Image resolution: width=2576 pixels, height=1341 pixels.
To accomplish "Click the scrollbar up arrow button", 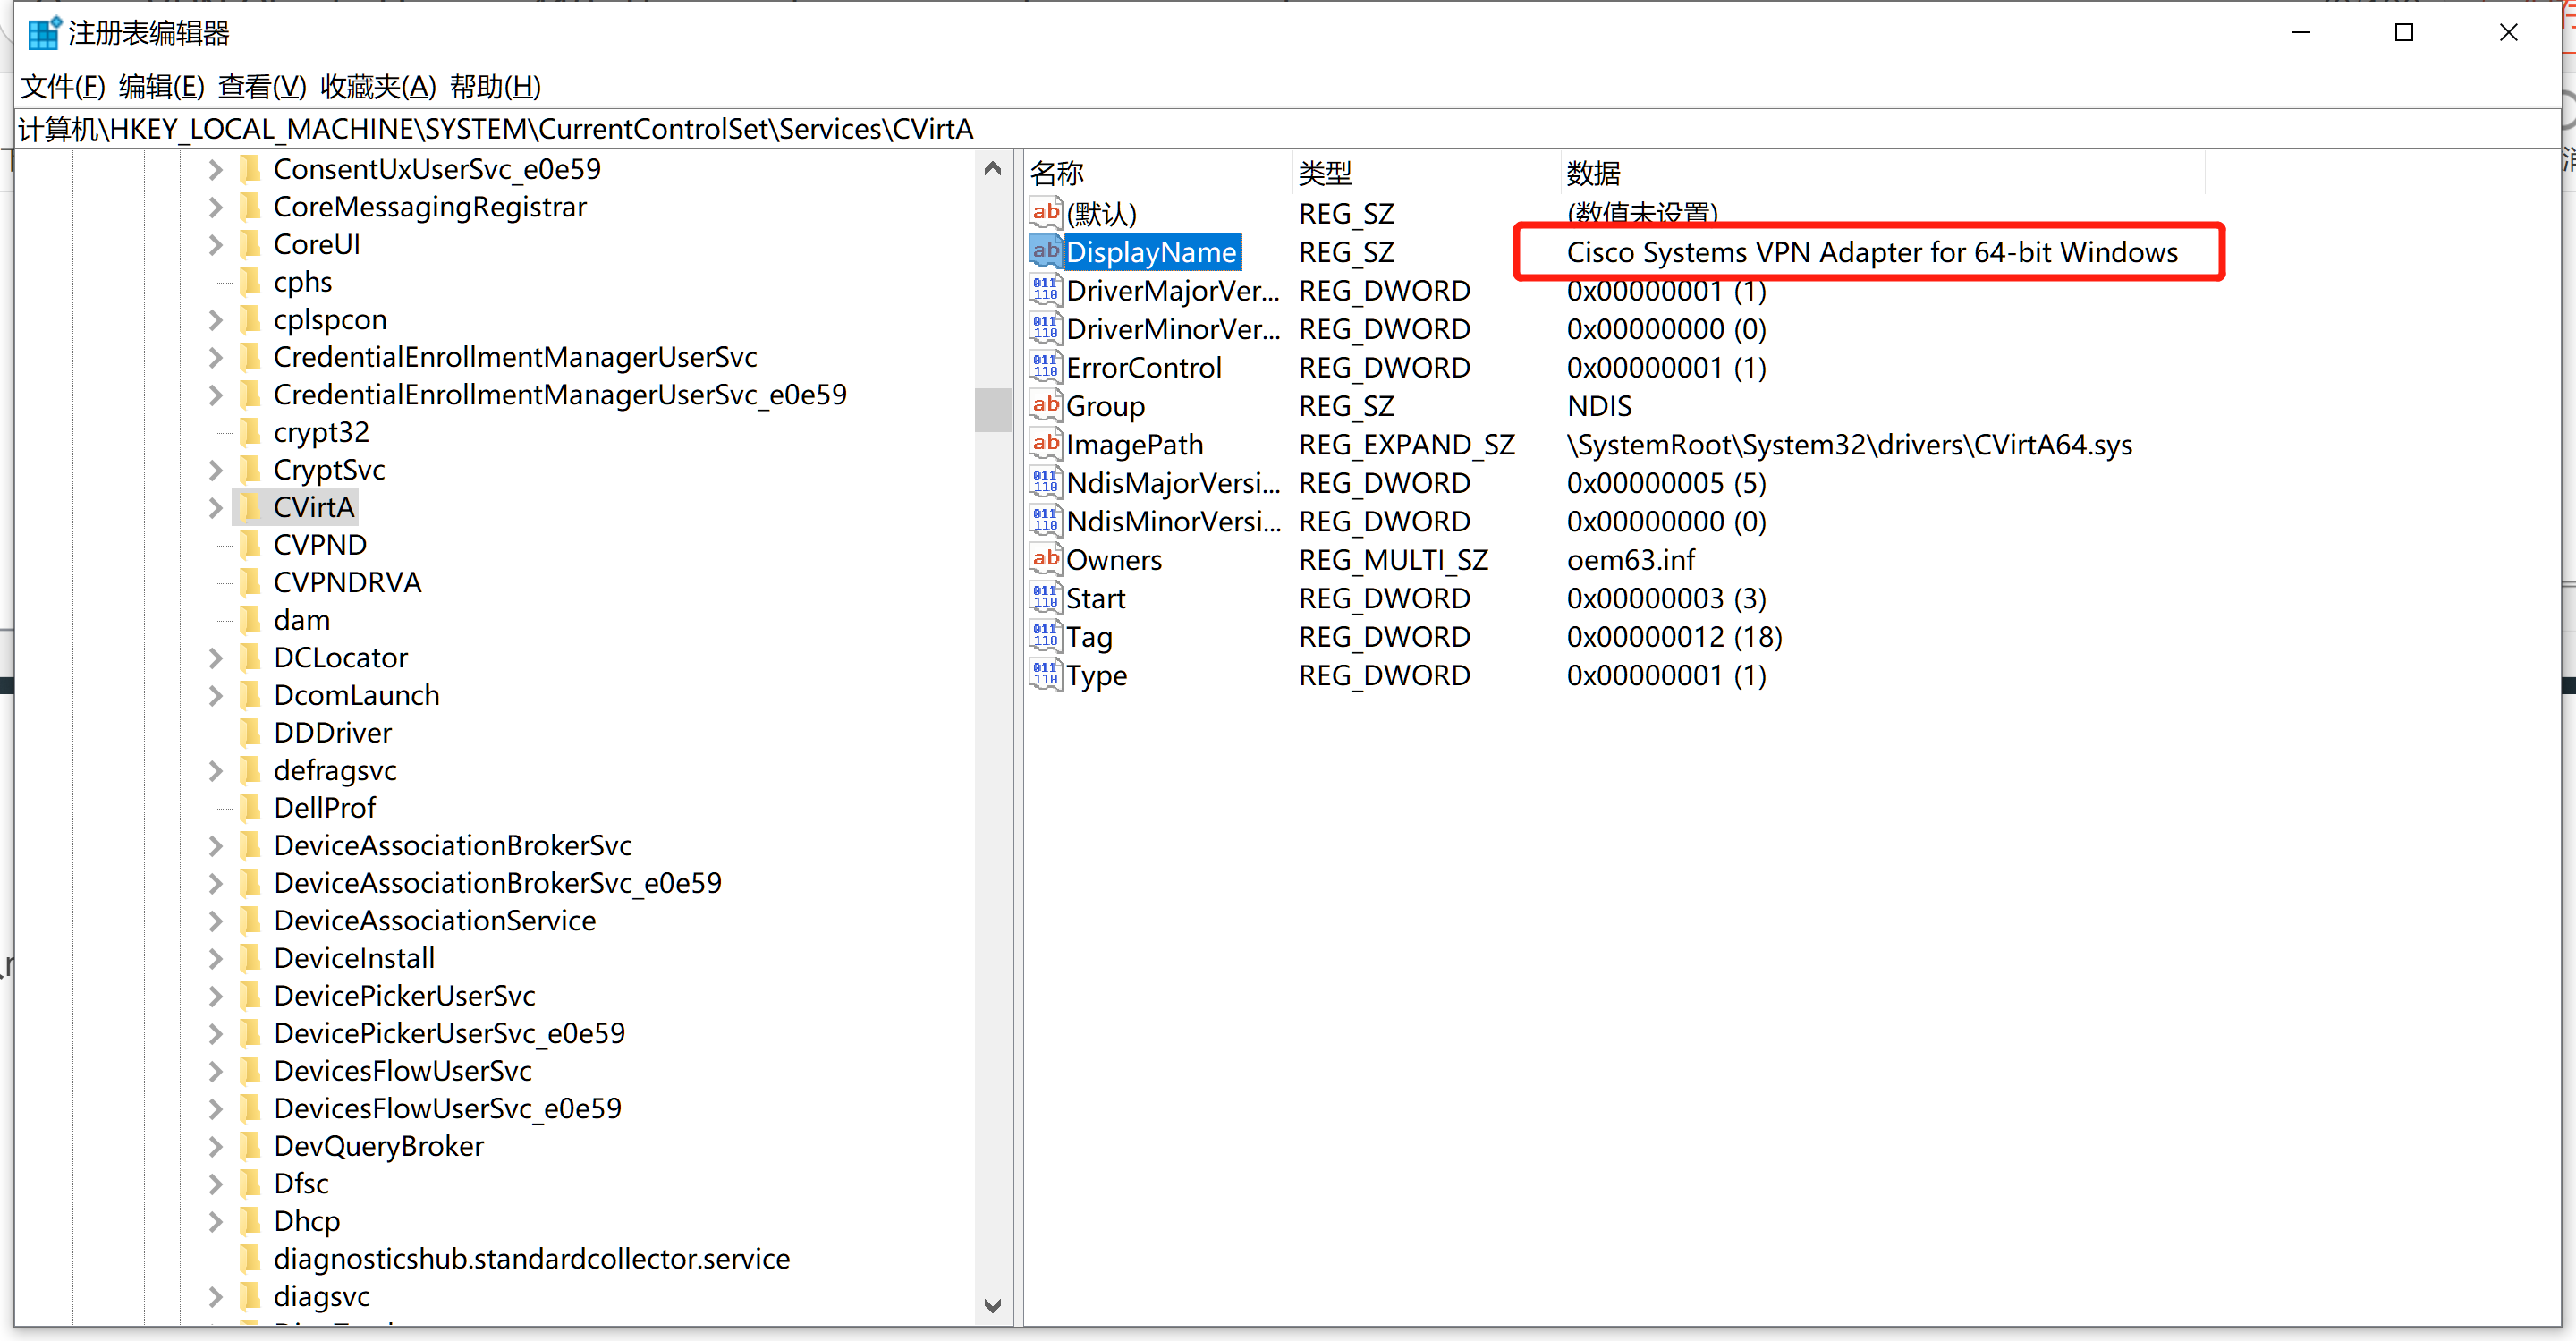I will click(992, 167).
